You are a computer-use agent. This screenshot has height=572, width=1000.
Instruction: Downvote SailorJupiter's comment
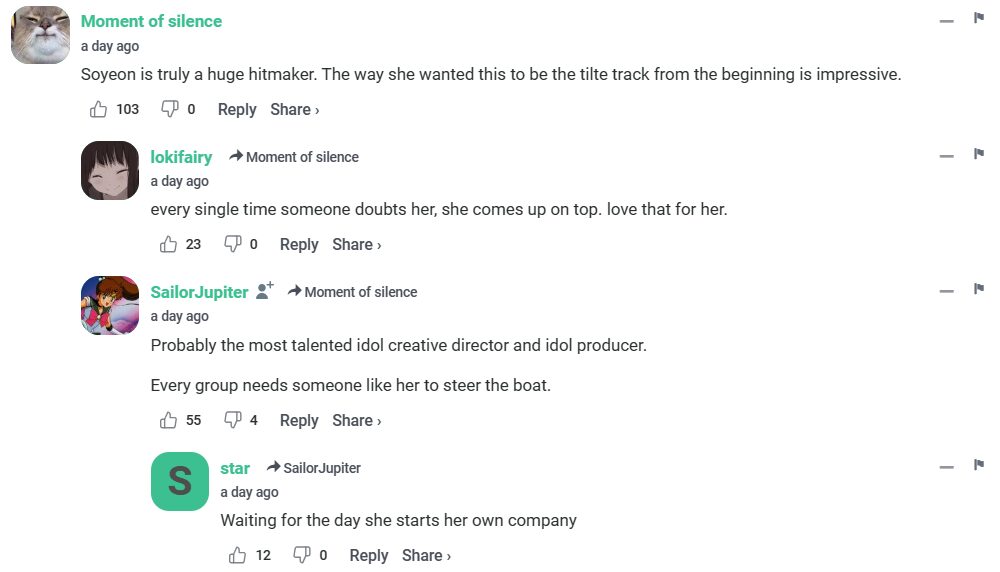232,420
